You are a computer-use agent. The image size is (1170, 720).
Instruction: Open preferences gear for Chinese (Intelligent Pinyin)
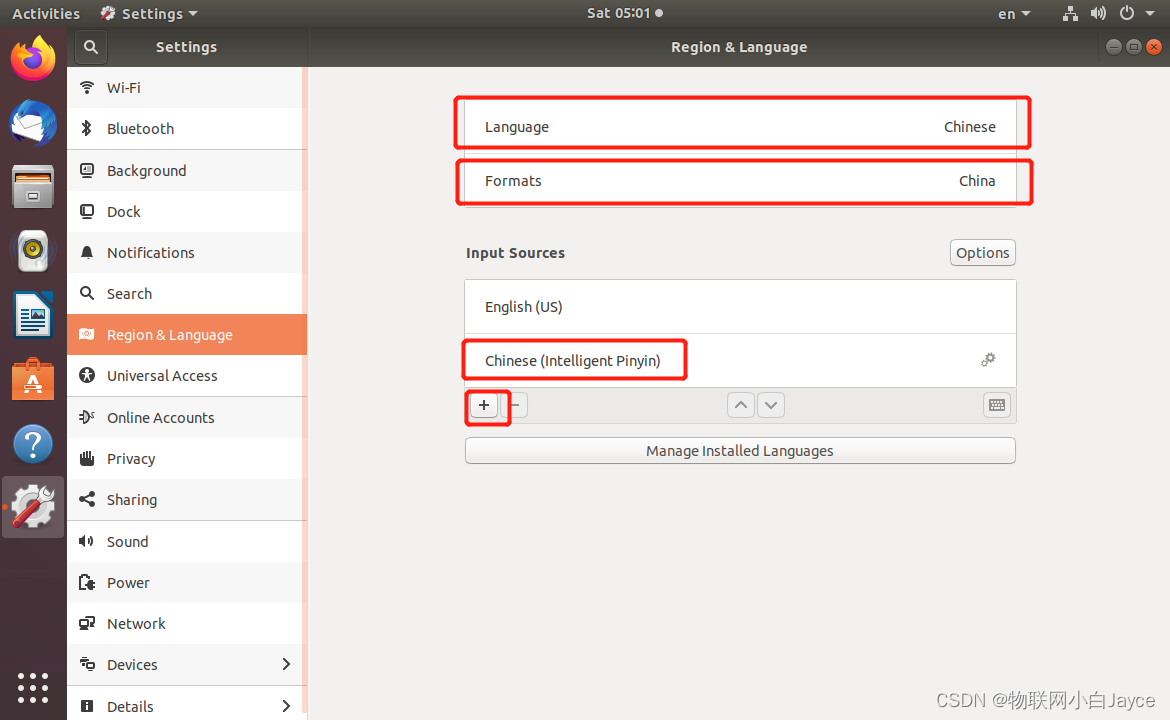988,359
